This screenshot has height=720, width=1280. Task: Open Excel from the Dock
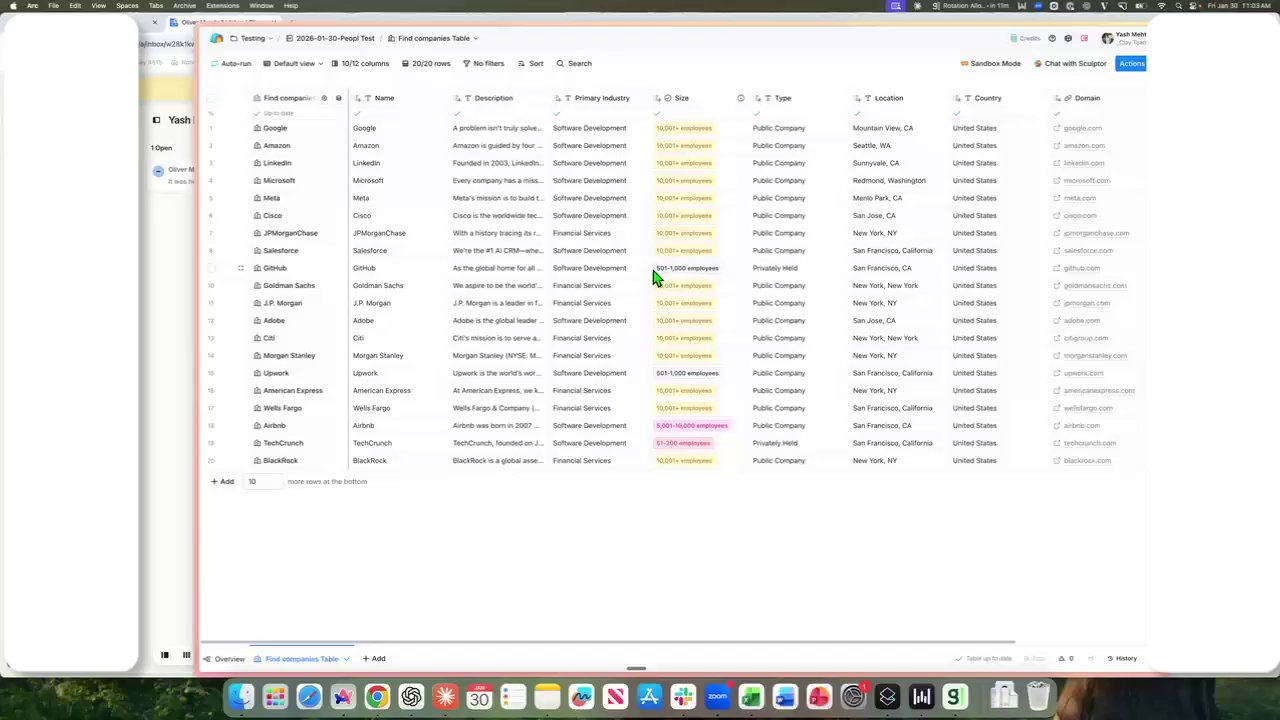[751, 696]
